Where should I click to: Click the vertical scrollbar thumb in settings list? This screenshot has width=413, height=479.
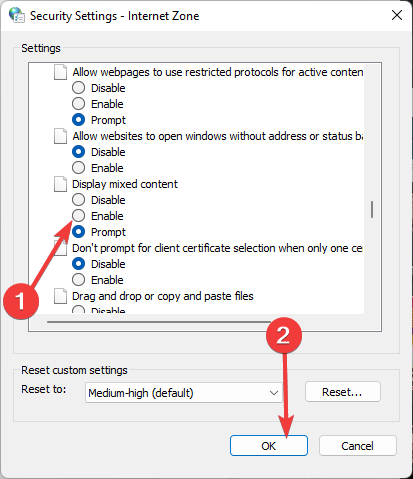pyautogui.click(x=372, y=210)
